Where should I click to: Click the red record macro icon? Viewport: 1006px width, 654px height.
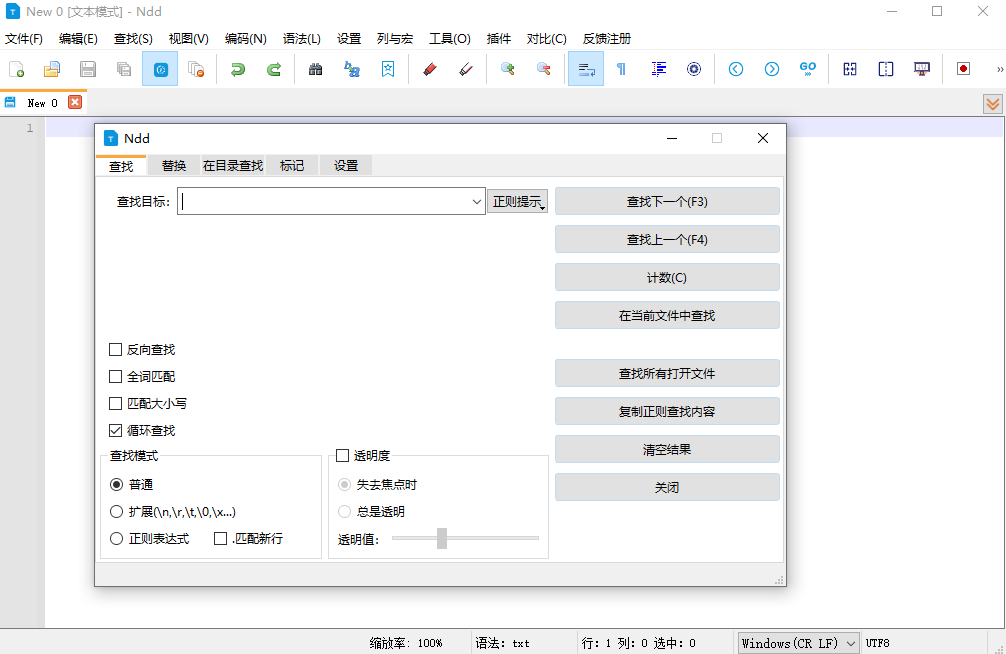(x=963, y=69)
